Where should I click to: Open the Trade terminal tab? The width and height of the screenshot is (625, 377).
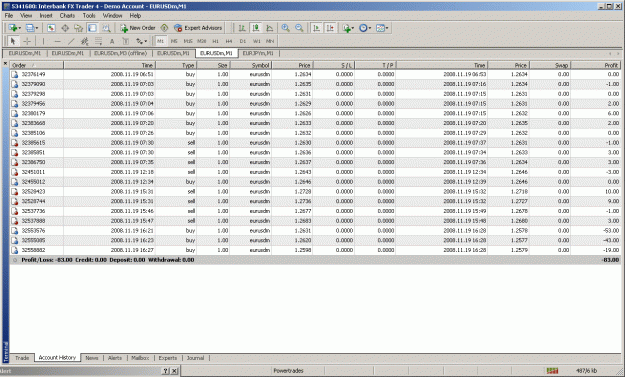coord(22,358)
